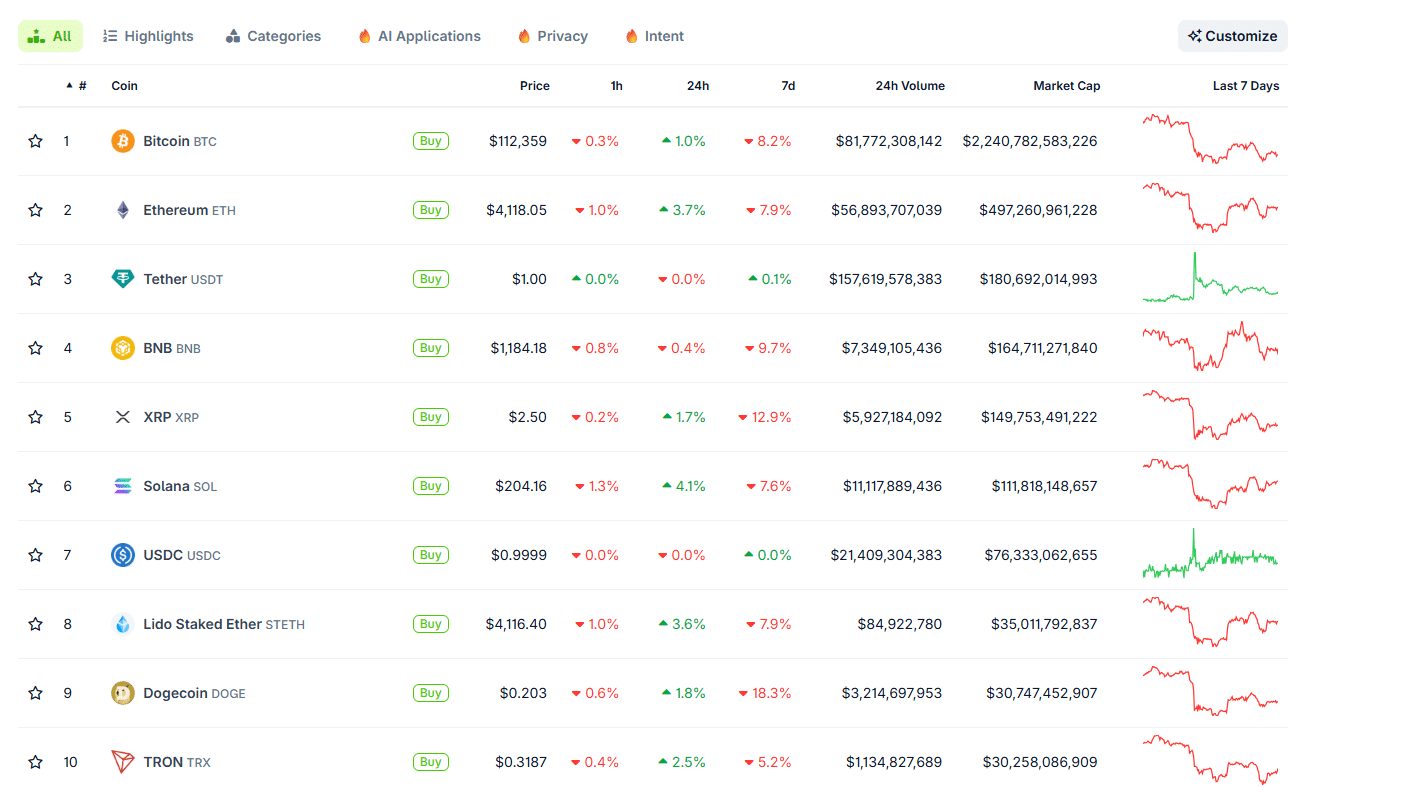This screenshot has width=1413, height=787.
Task: Add Bitcoin to favorites with the star
Action: coord(35,141)
